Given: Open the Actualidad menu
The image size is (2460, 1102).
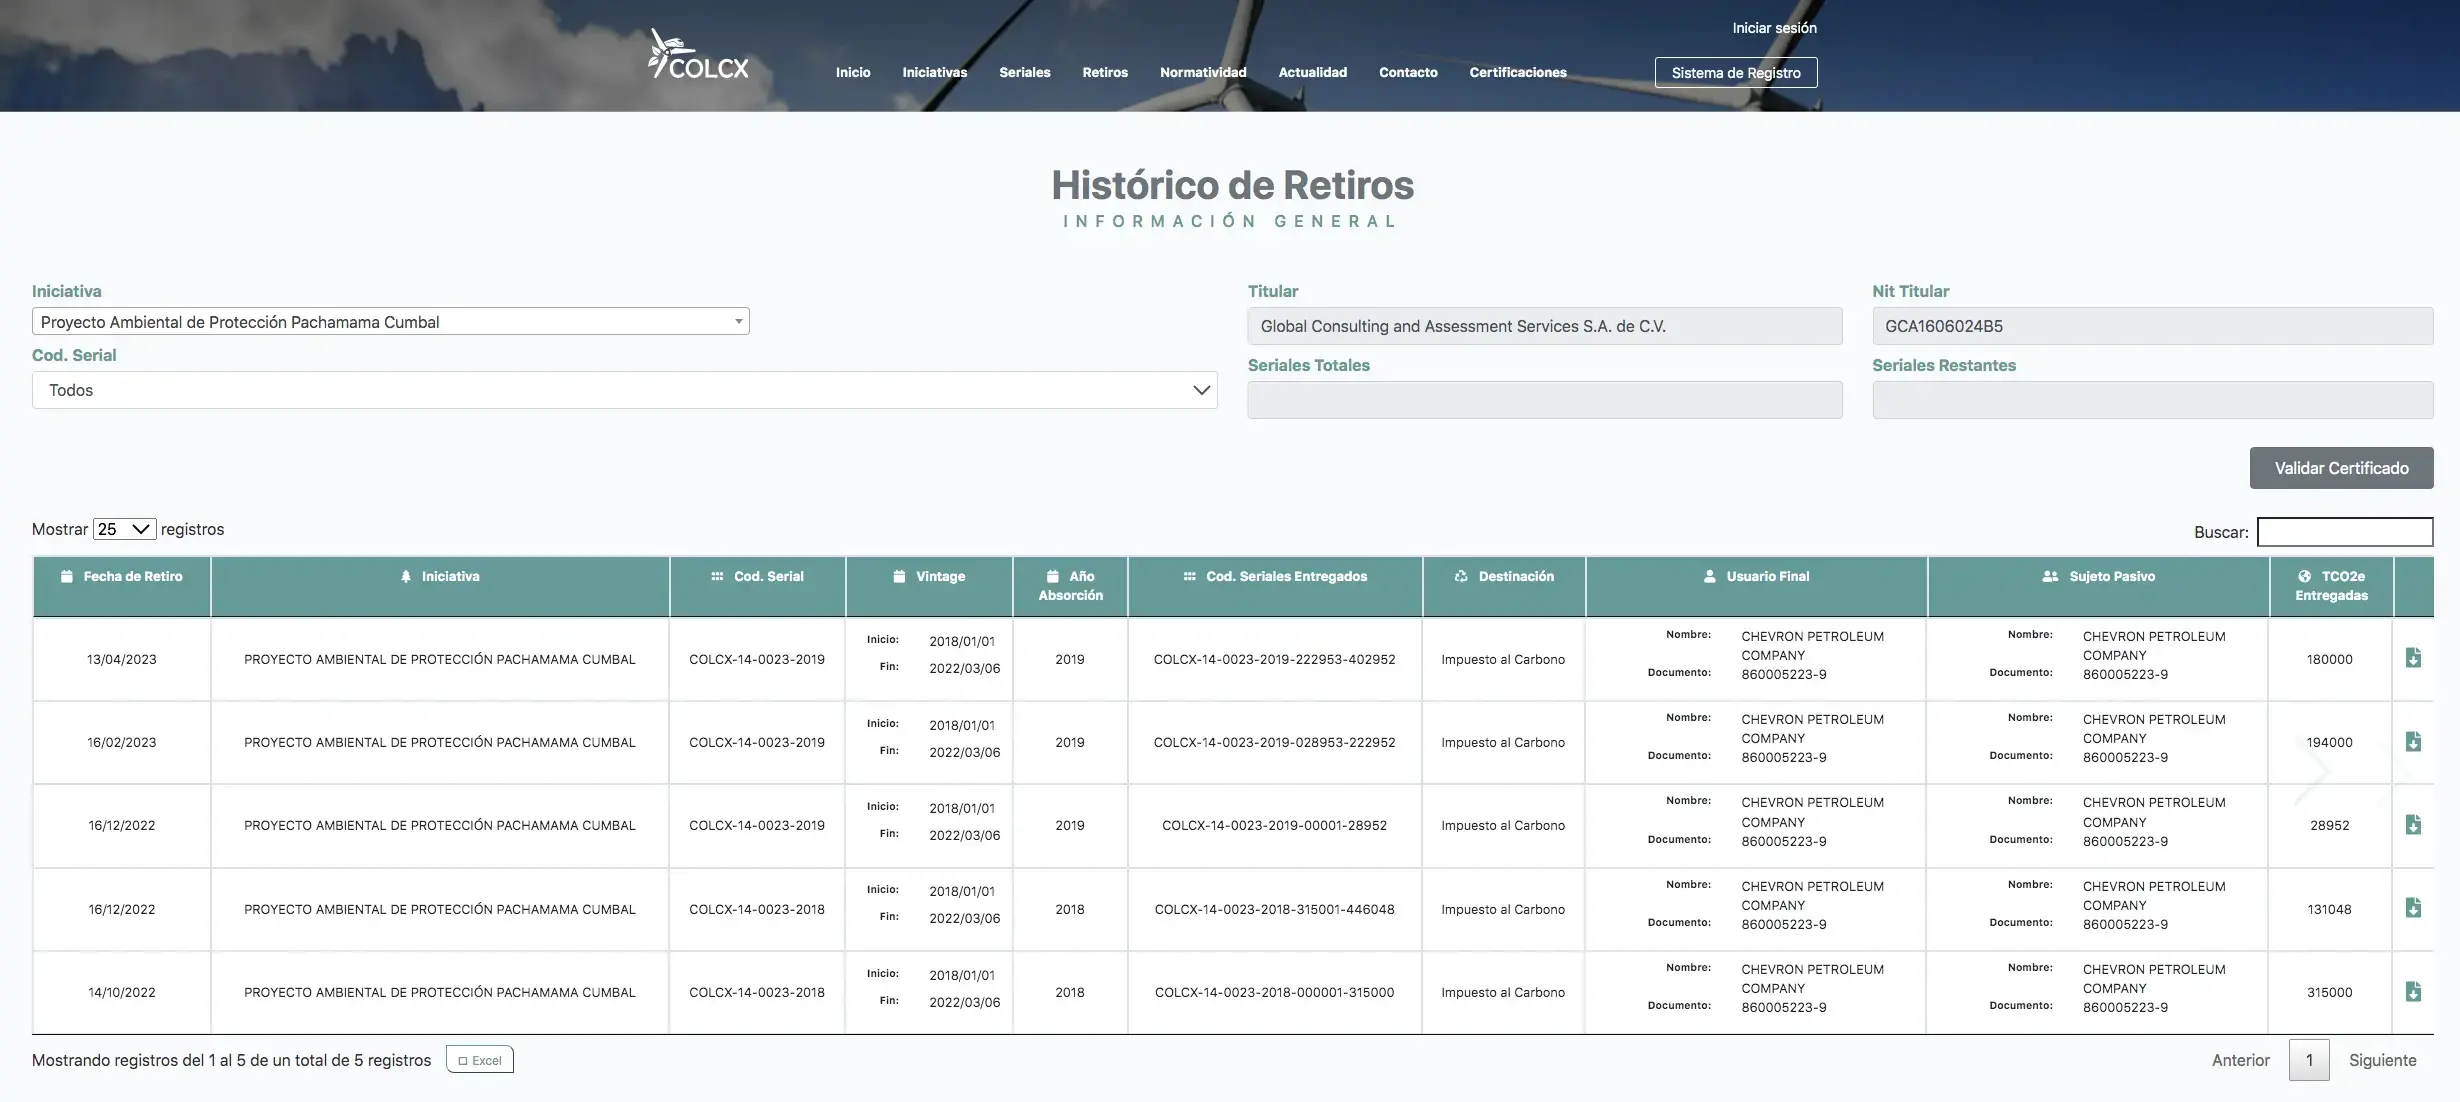Looking at the screenshot, I should pos(1312,72).
